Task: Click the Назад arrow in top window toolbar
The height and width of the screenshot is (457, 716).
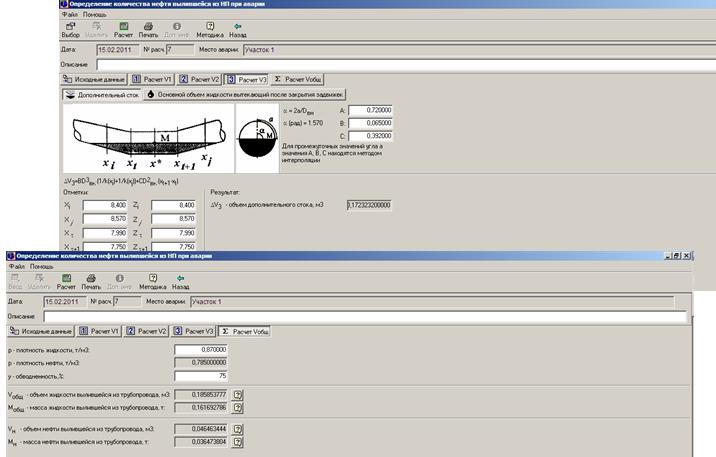Action: [237, 29]
